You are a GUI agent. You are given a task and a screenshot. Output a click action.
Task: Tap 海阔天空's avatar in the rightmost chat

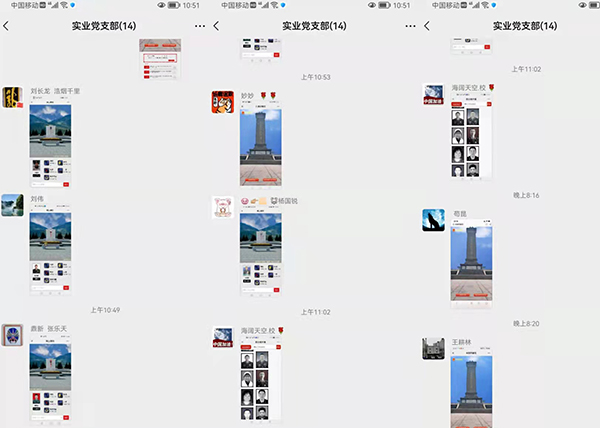[x=433, y=95]
